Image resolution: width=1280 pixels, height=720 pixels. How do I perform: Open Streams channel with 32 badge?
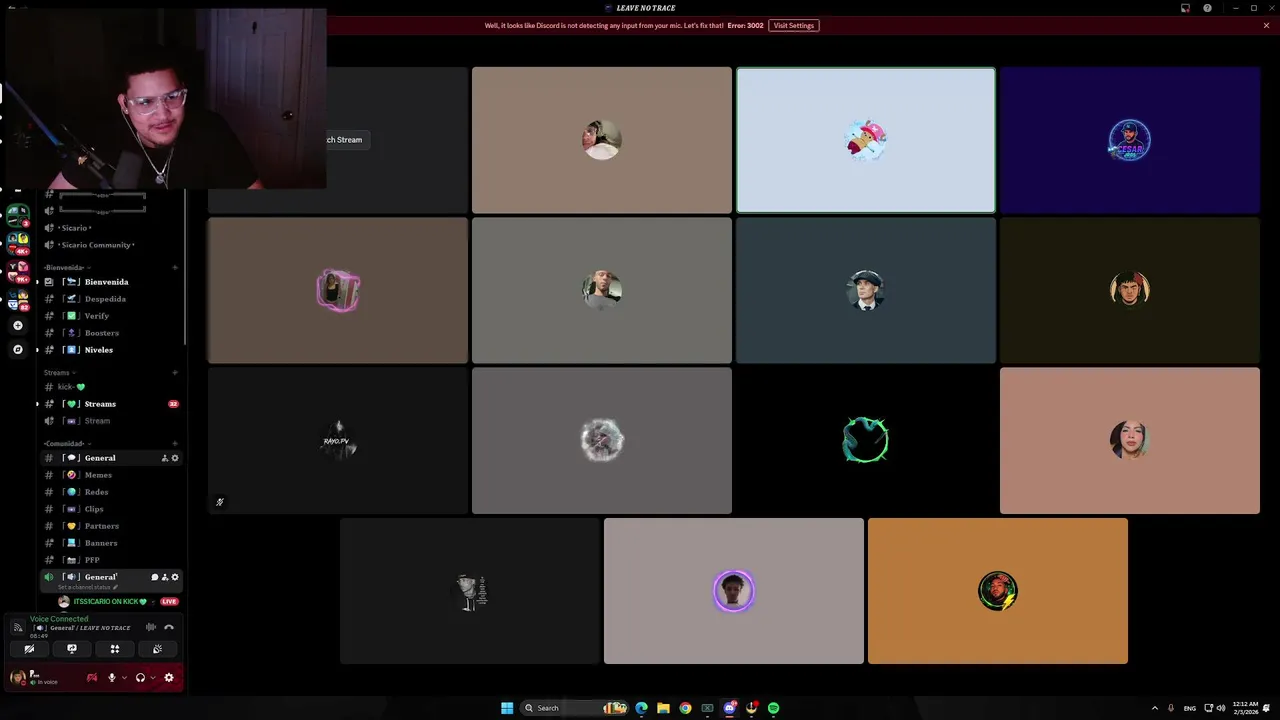(111, 404)
